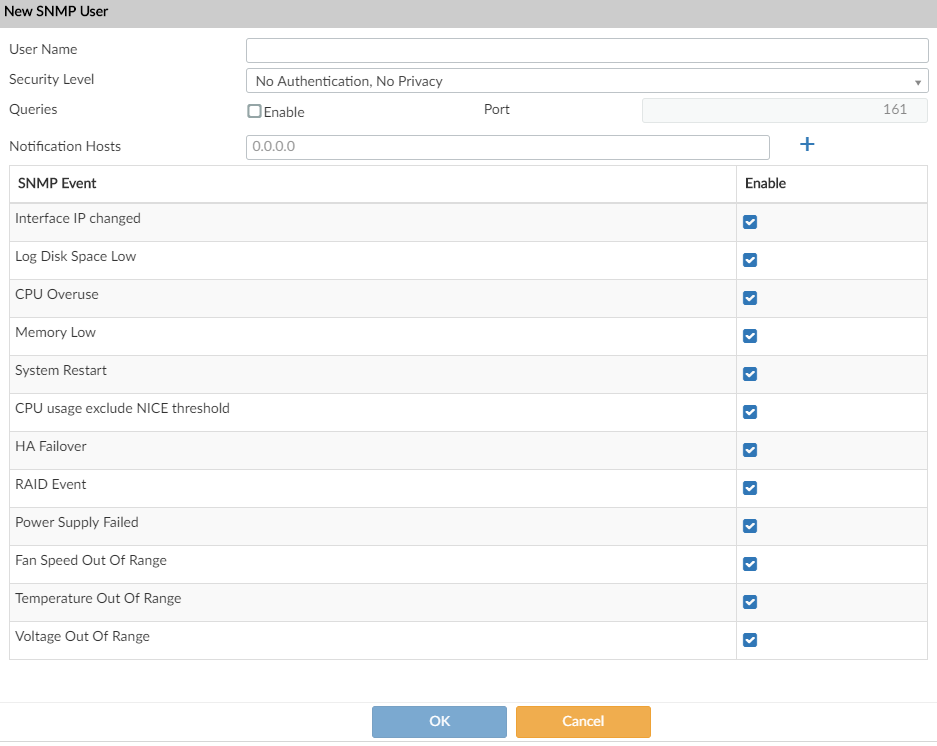
Task: Toggle Power Supply Failed checkbox
Action: click(750, 526)
